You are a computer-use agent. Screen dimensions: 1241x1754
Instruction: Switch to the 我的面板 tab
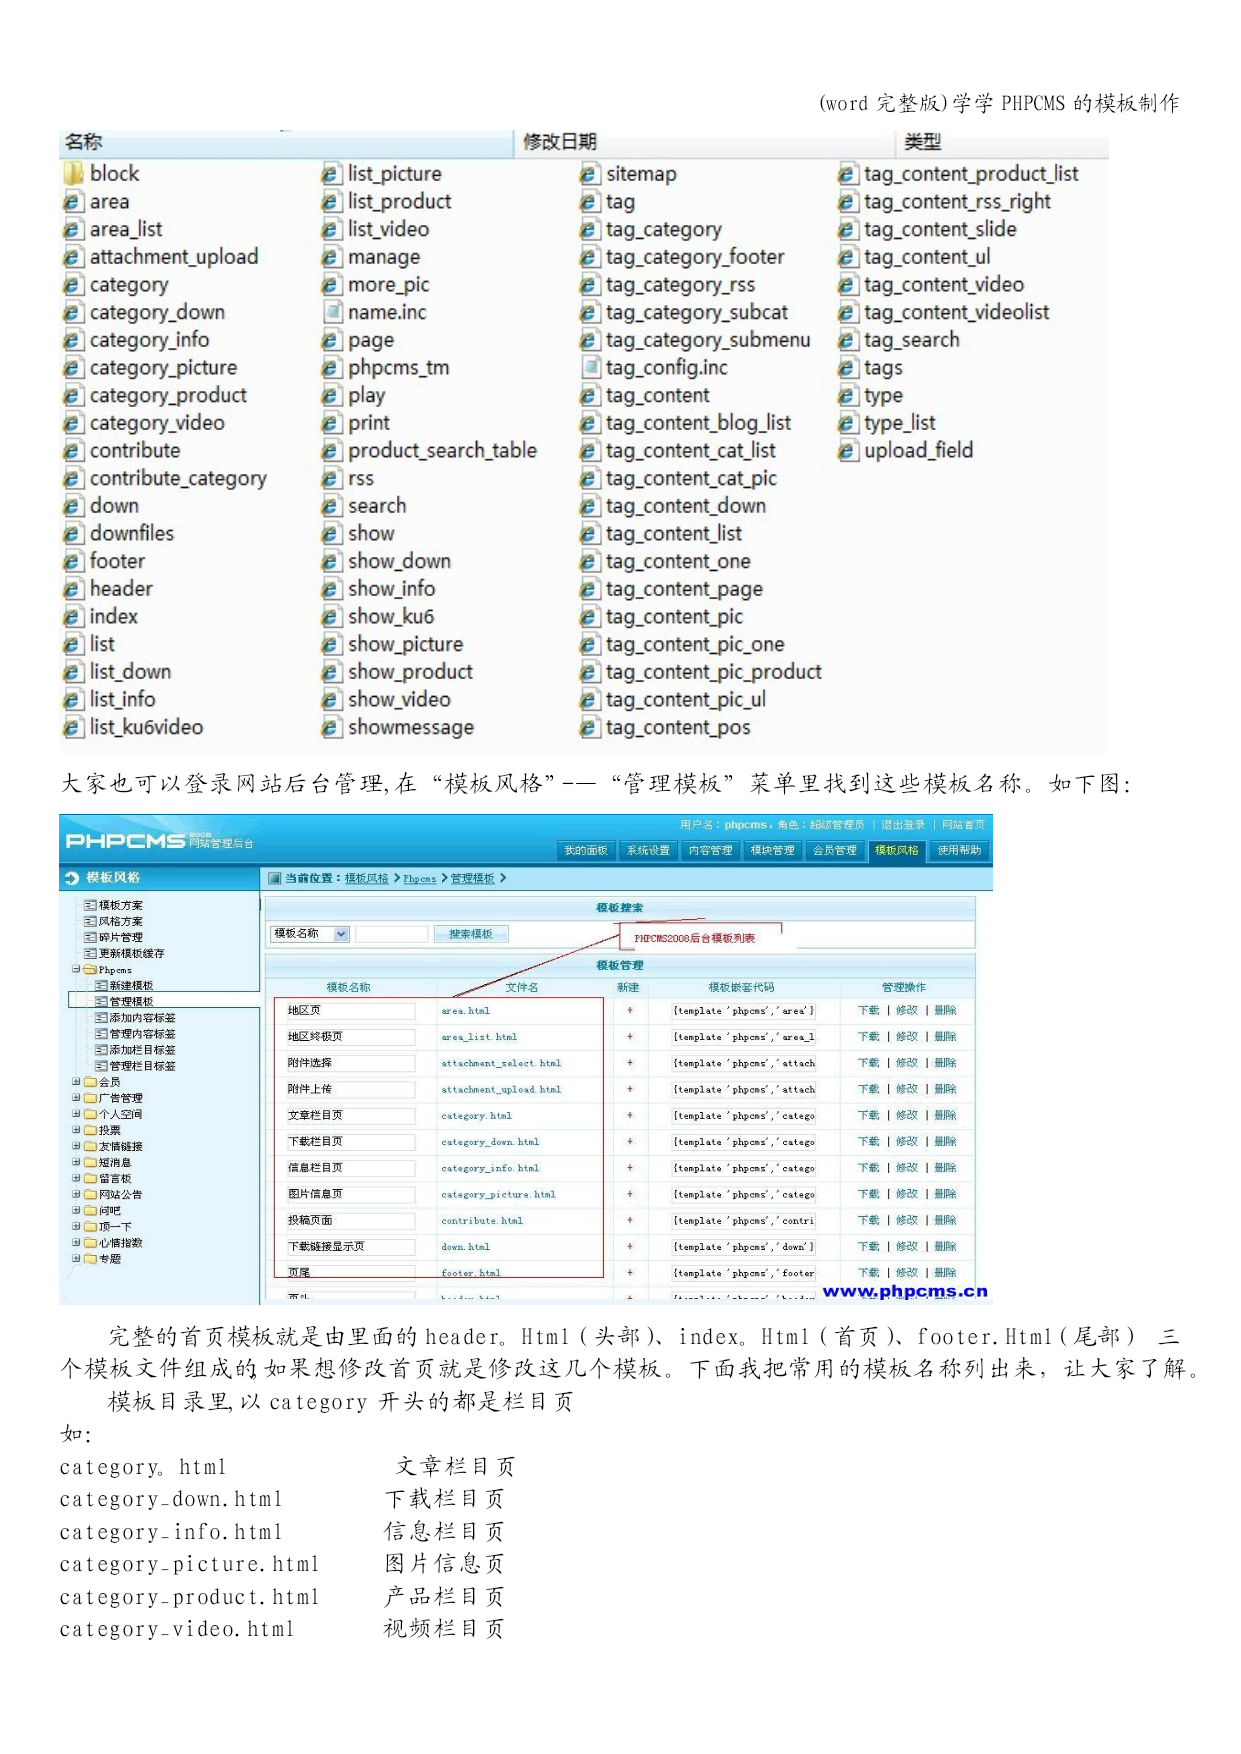pyautogui.click(x=586, y=850)
